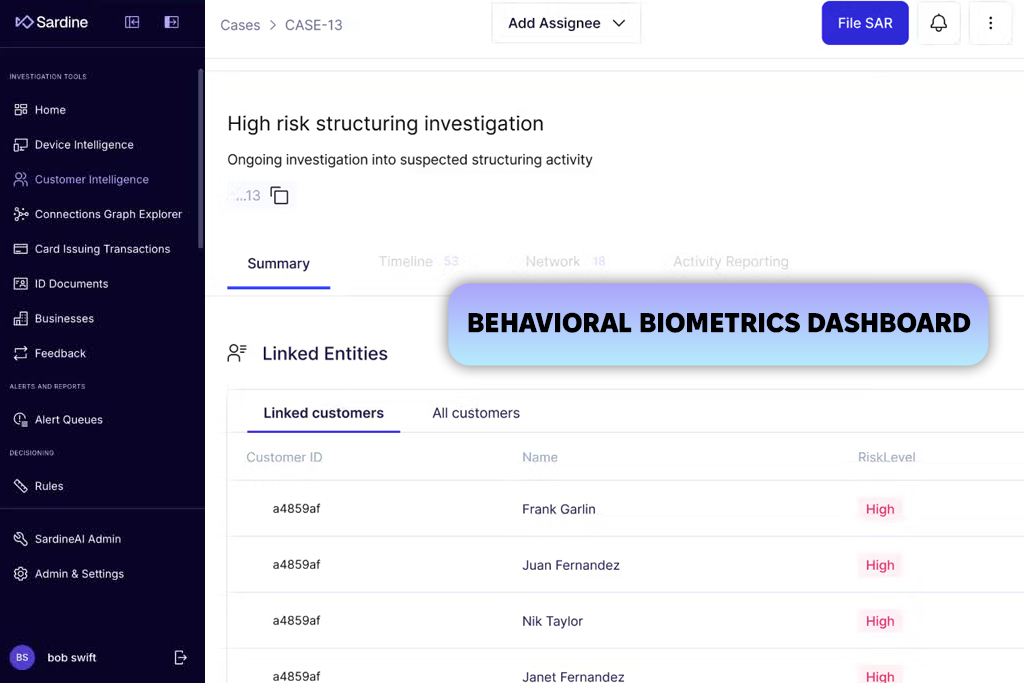Click customer name Janet Fernandez
The width and height of the screenshot is (1024, 683).
tap(573, 676)
